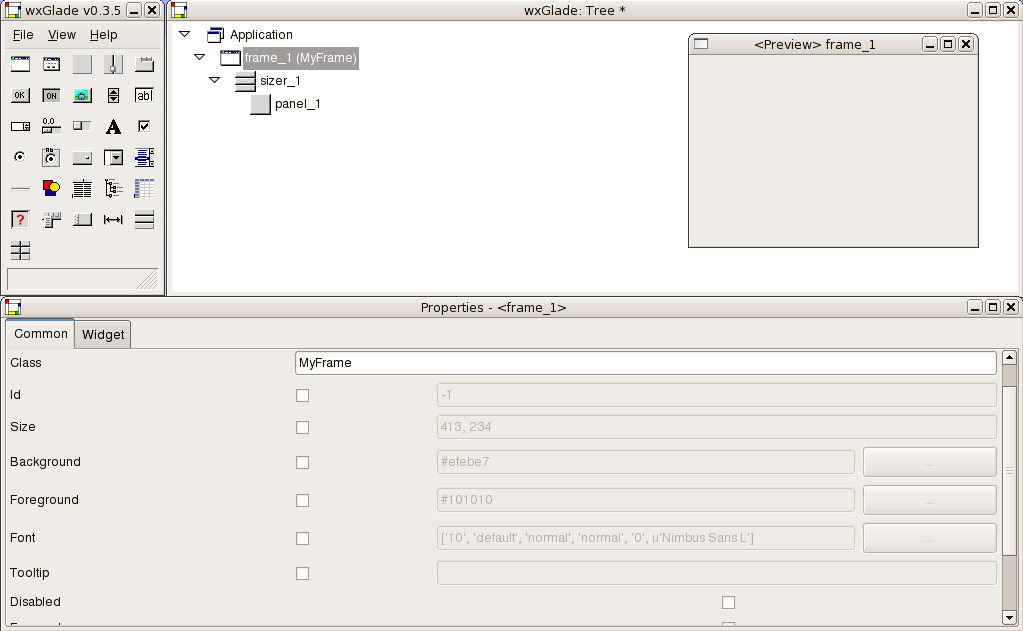Select the OK button widget icon

[20, 96]
